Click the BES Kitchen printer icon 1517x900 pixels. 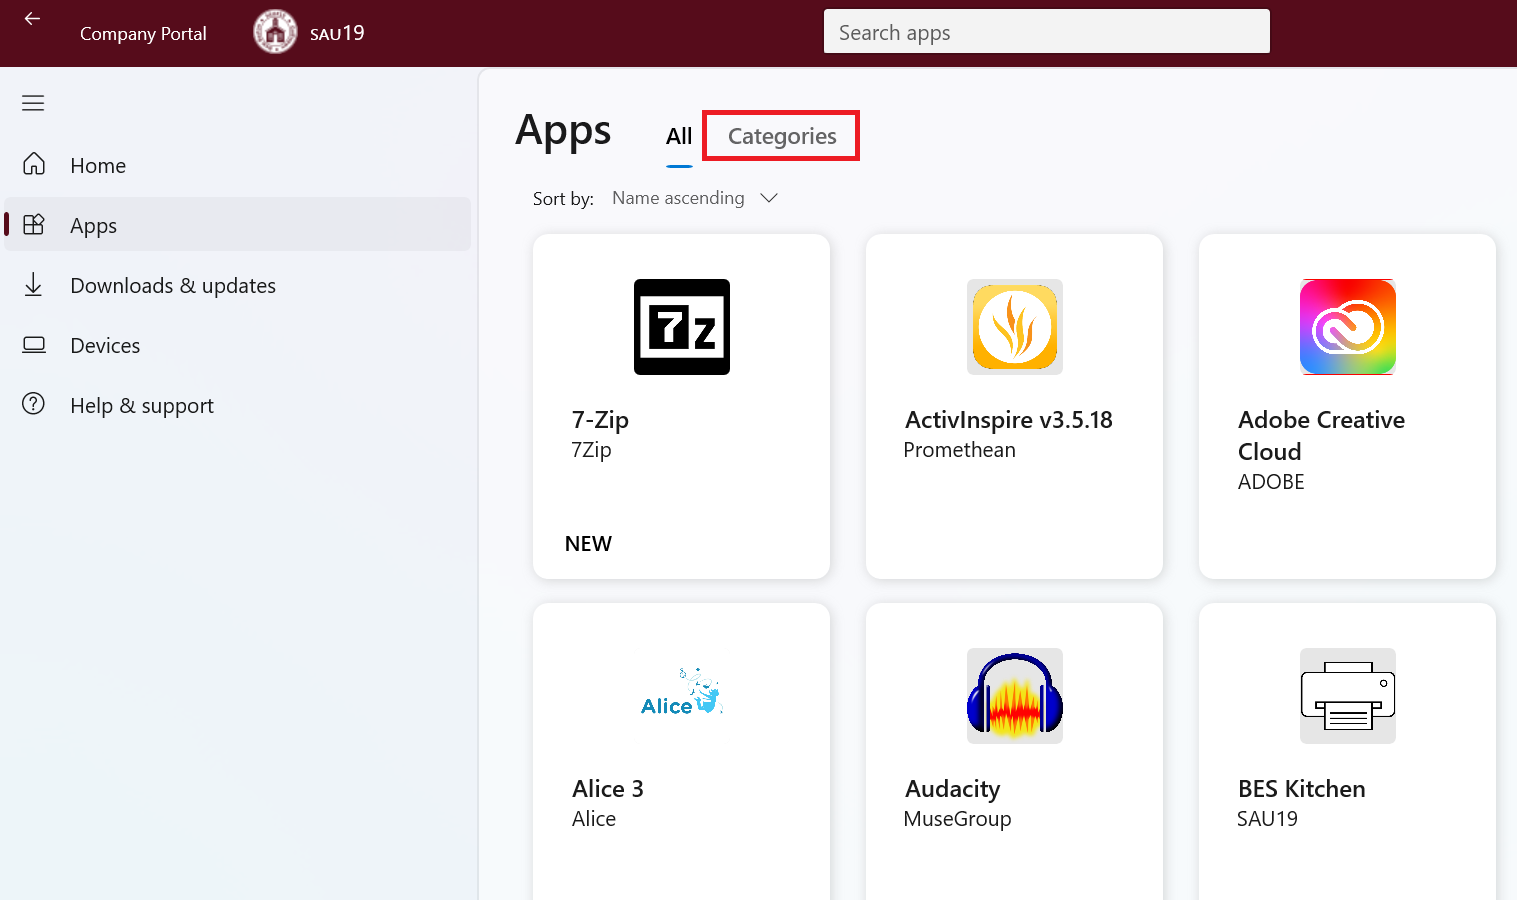1348,696
